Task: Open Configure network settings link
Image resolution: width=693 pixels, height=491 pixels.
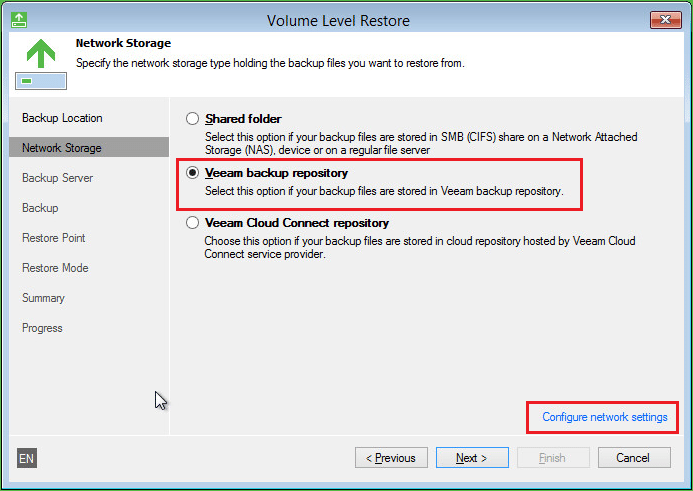Action: (x=604, y=417)
